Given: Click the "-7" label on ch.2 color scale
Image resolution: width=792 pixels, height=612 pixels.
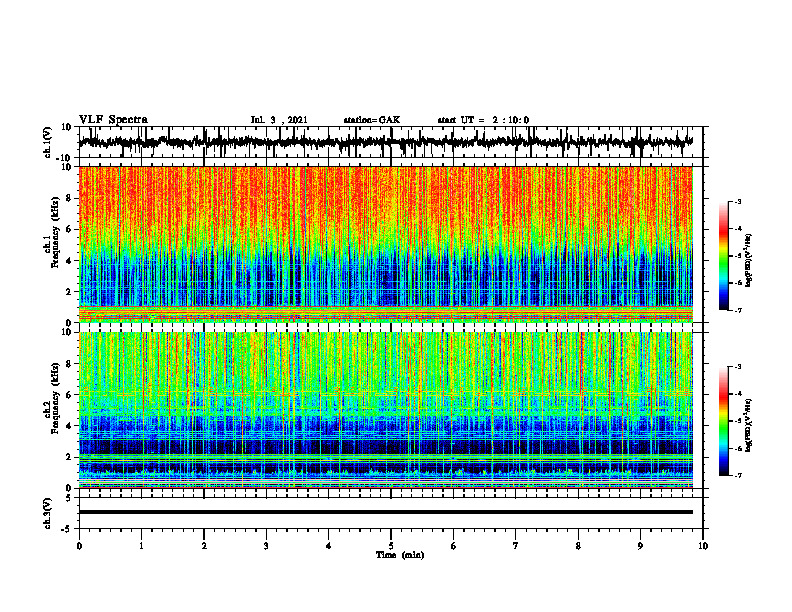Looking at the screenshot, I should tap(738, 475).
